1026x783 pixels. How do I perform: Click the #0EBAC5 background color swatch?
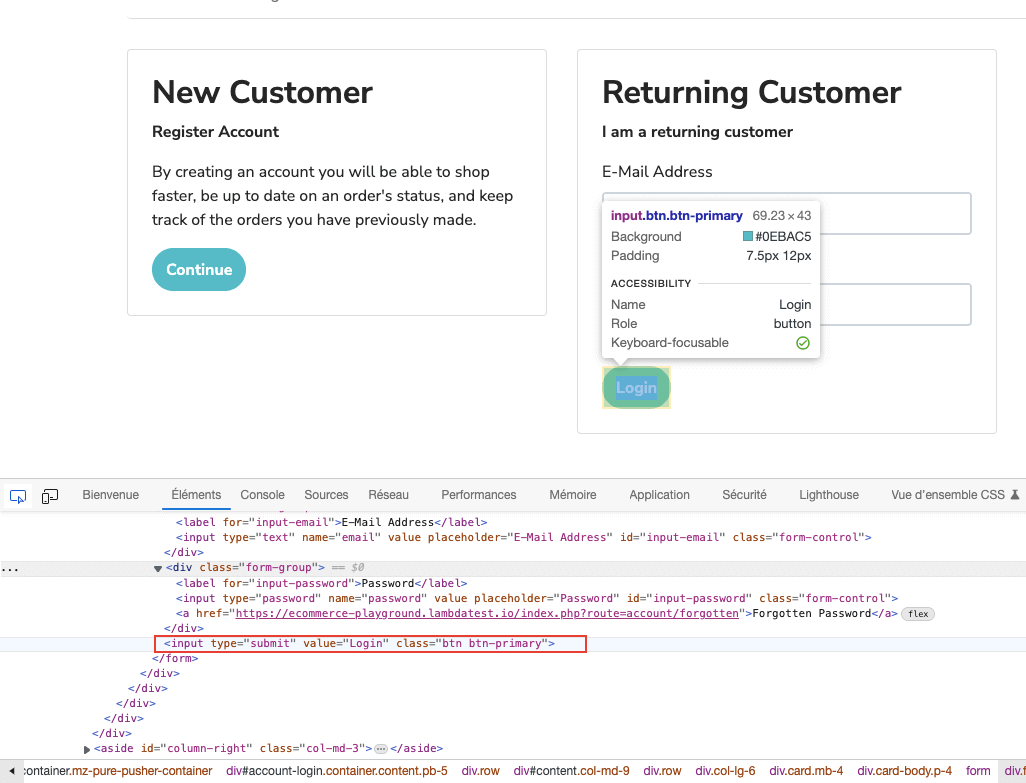click(x=748, y=237)
